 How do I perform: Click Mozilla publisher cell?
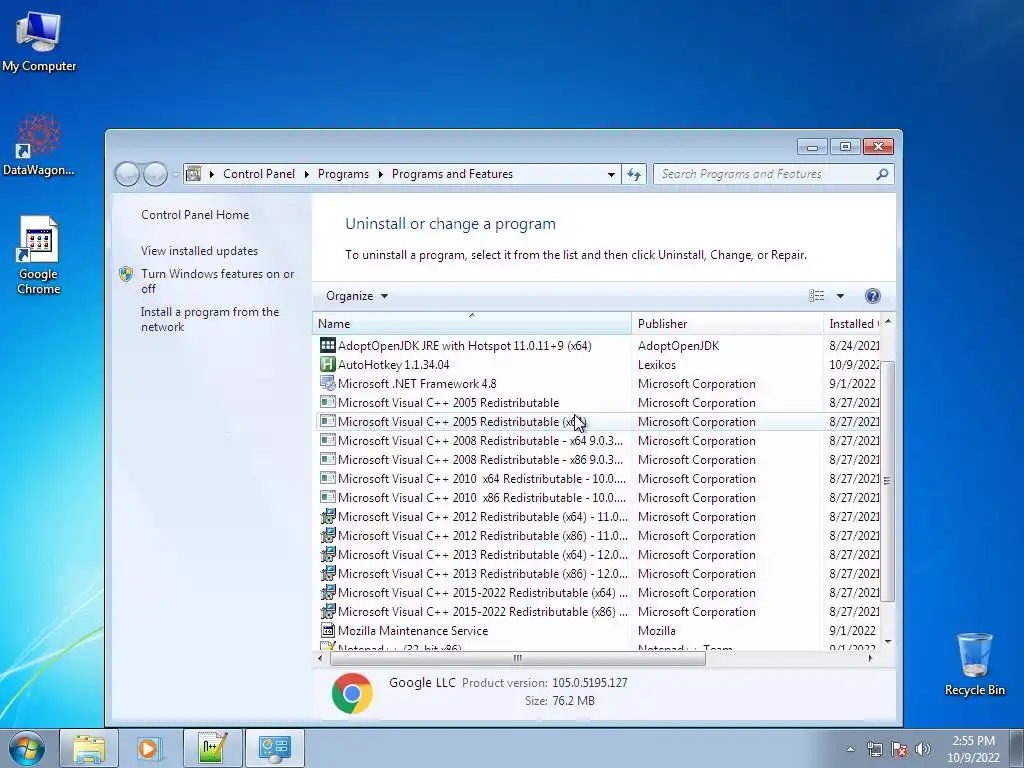pos(656,630)
